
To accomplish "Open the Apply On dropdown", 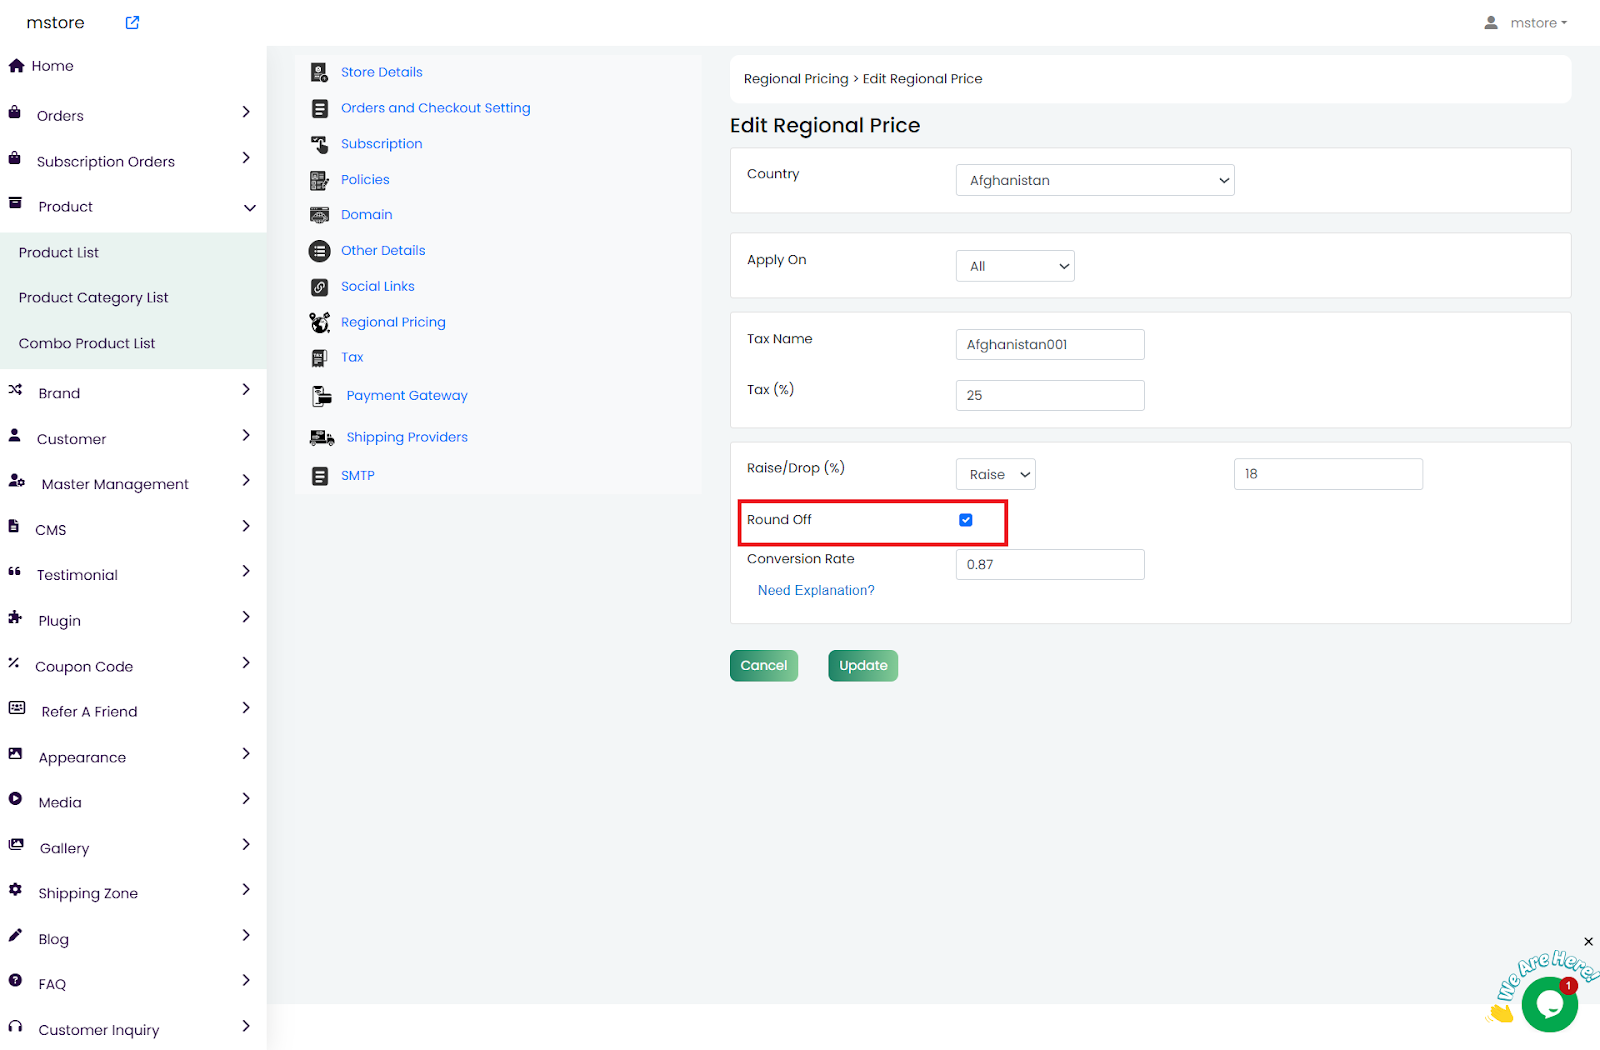I will tap(1014, 266).
